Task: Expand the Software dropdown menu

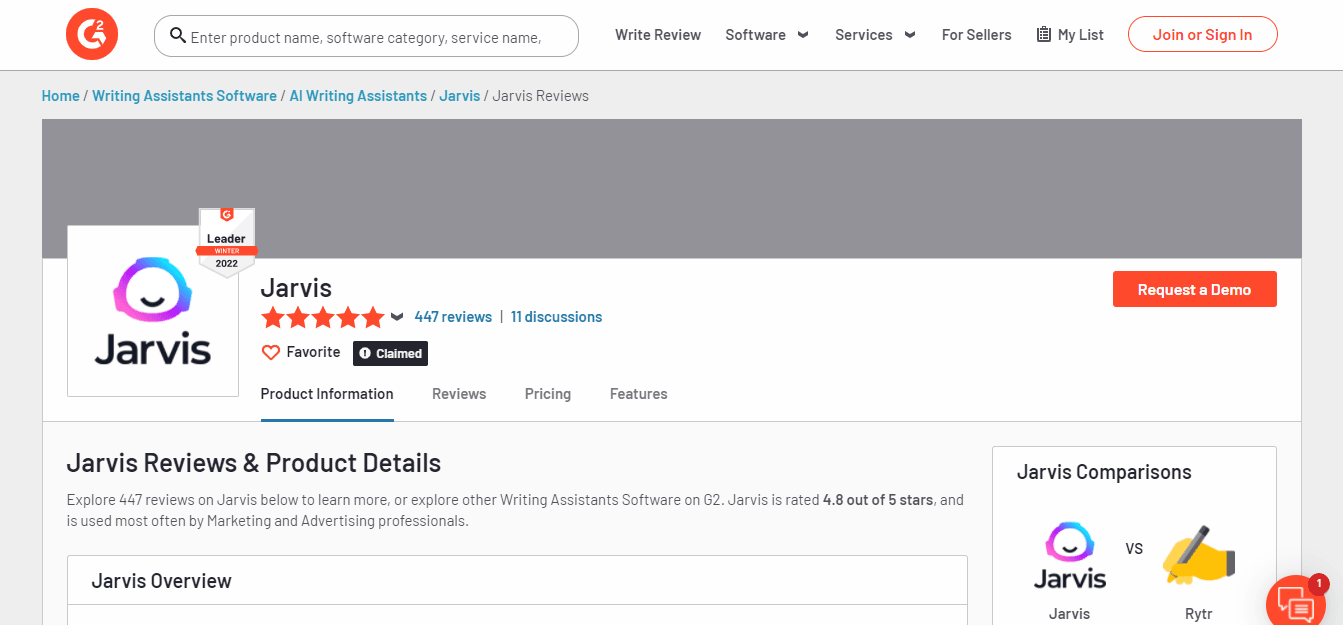Action: point(767,35)
